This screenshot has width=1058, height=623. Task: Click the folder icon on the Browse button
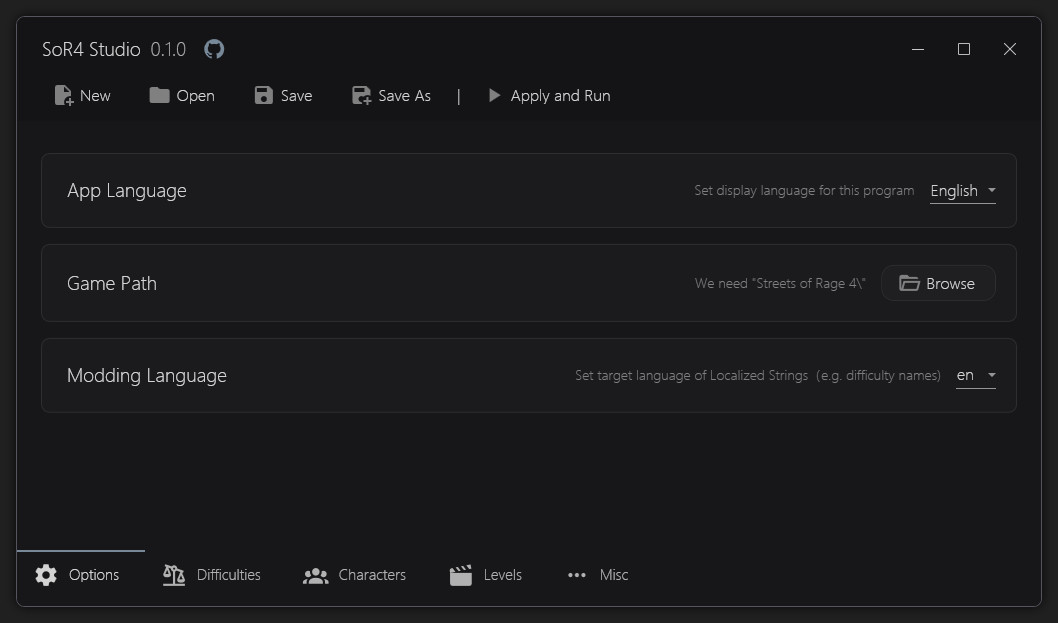(x=909, y=283)
